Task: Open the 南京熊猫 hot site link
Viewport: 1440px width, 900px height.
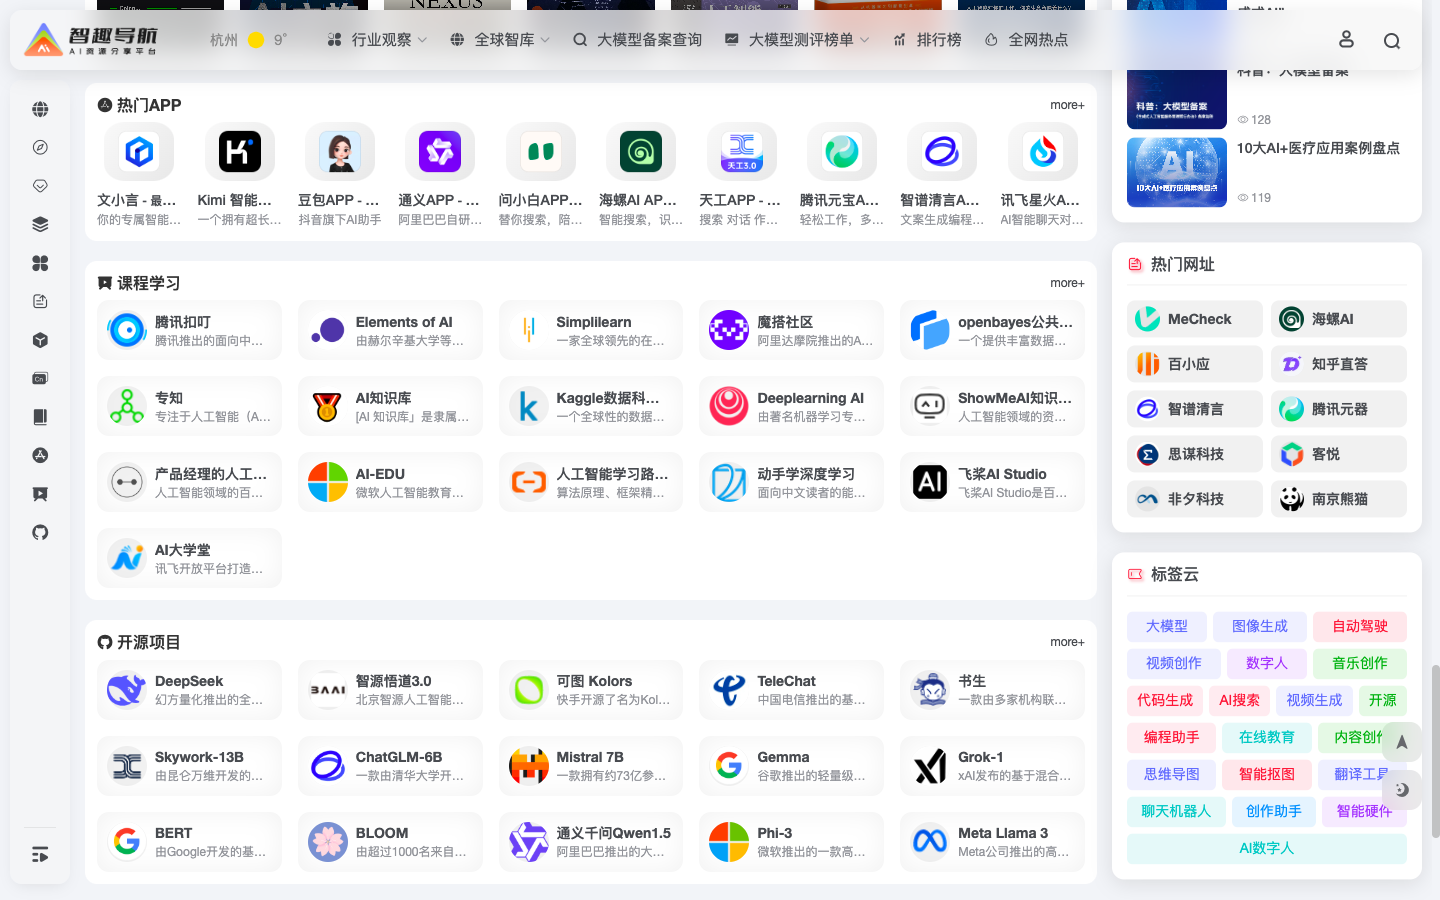Action: [x=1339, y=499]
